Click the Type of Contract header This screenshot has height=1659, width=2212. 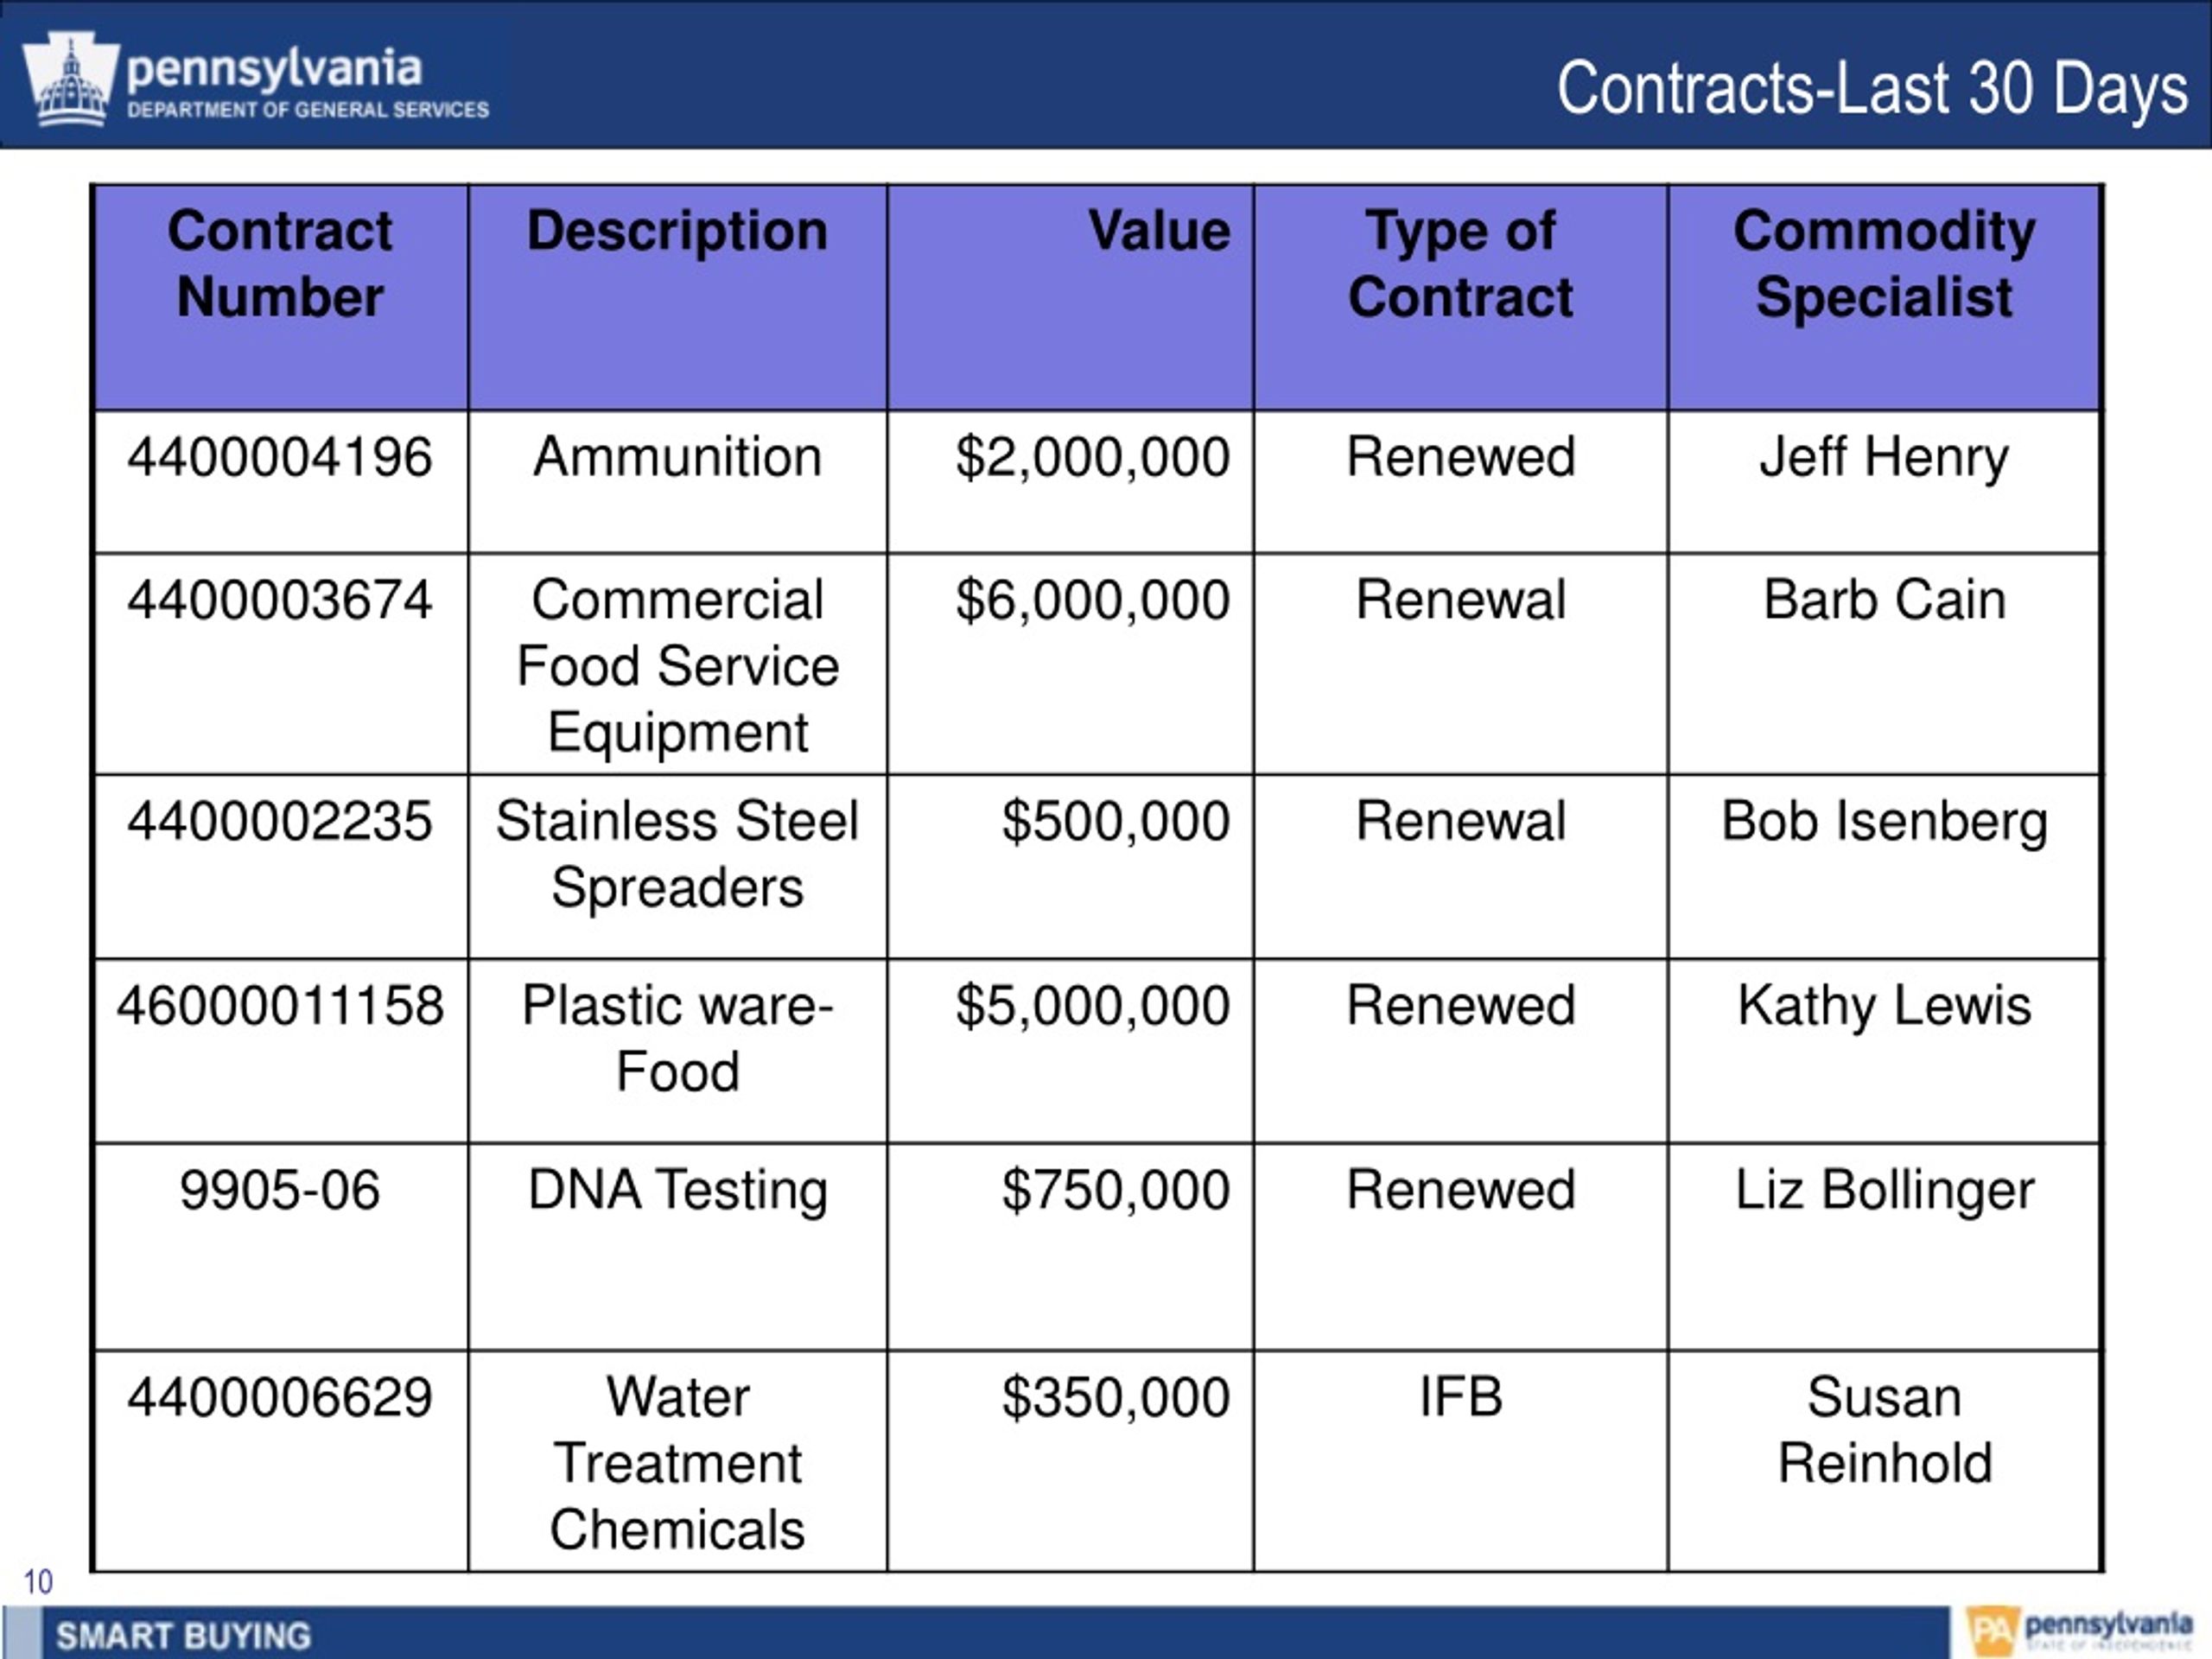(x=1460, y=297)
